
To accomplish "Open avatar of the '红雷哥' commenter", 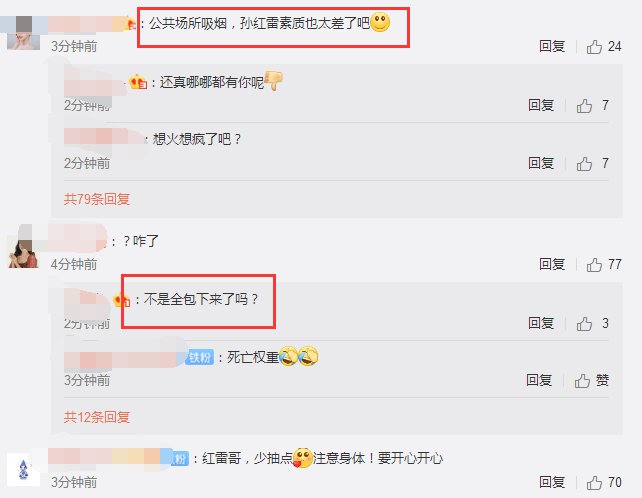I will tap(24, 469).
